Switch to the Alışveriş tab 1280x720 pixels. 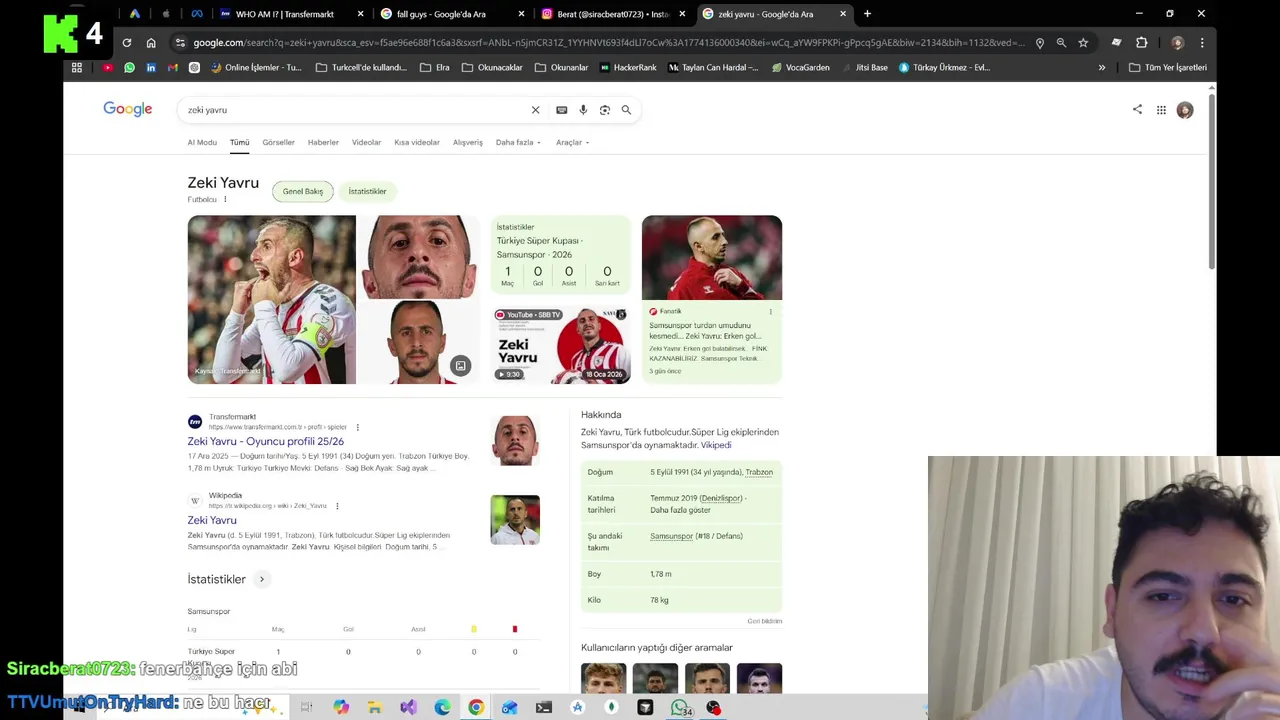pos(468,142)
